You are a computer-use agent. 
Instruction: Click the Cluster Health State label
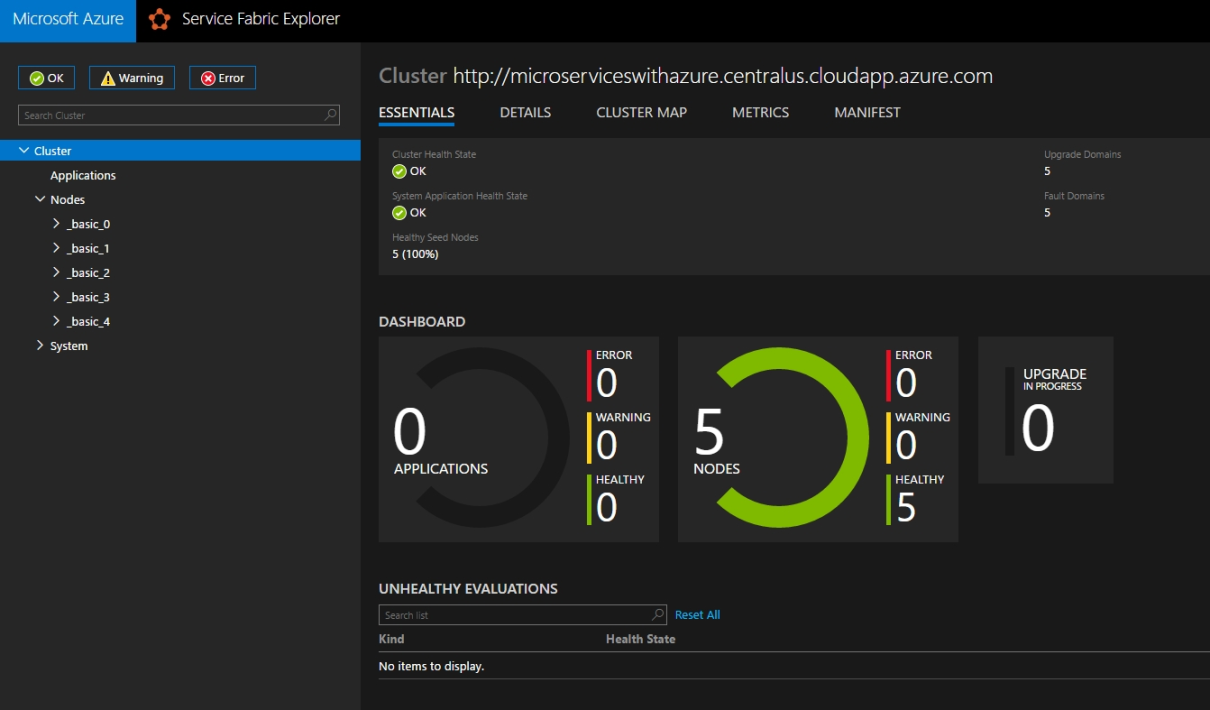point(434,155)
